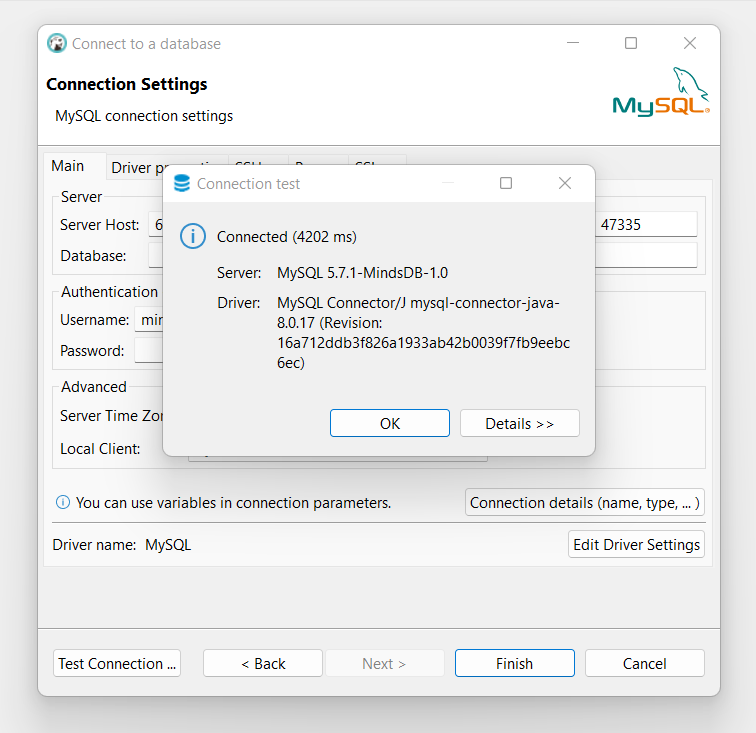
Task: Click the Test Connection ... button
Action: (117, 663)
